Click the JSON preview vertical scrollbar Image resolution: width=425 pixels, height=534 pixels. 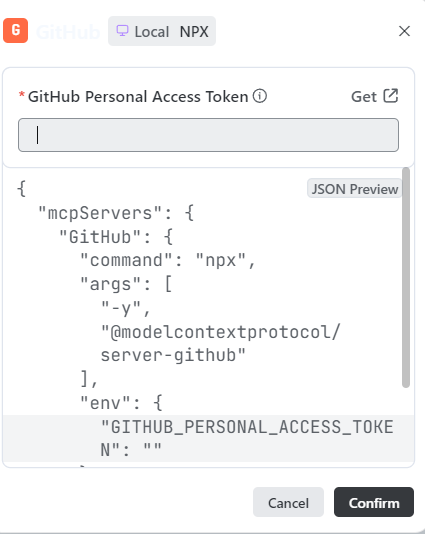[x=406, y=278]
